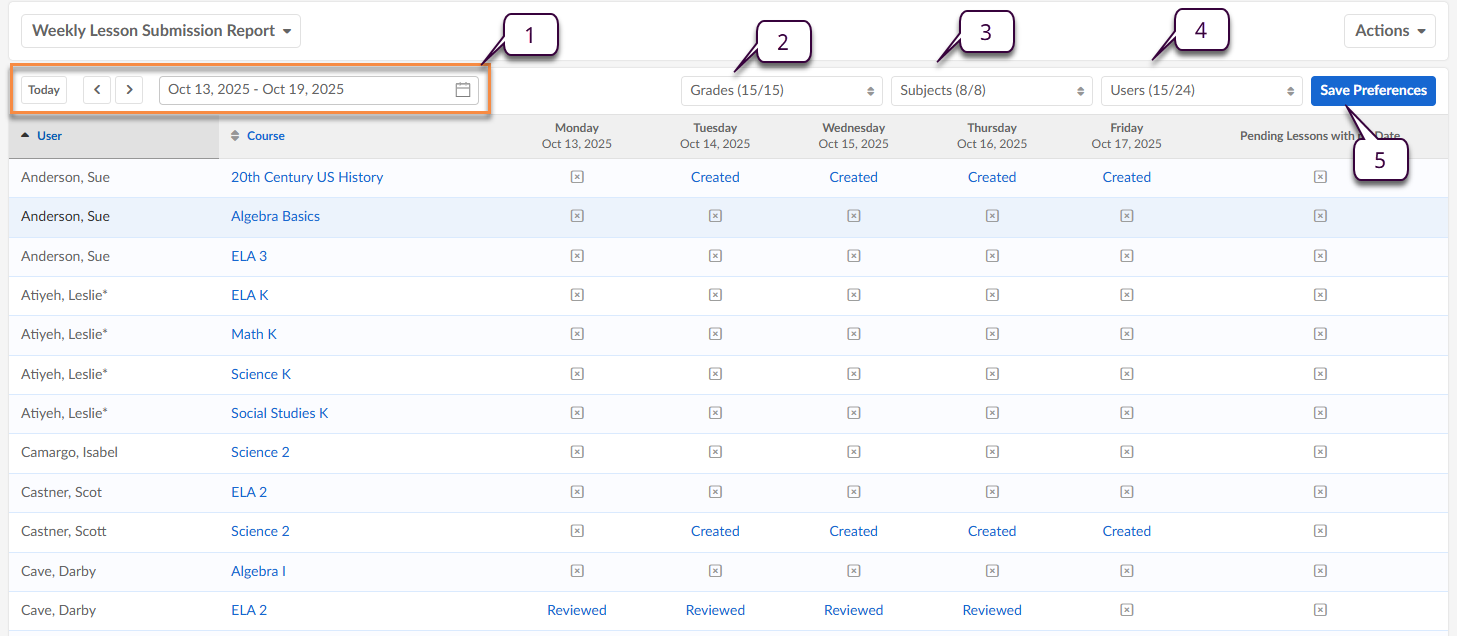The image size is (1457, 636).
Task: Open the calendar icon in date field
Action: click(463, 90)
